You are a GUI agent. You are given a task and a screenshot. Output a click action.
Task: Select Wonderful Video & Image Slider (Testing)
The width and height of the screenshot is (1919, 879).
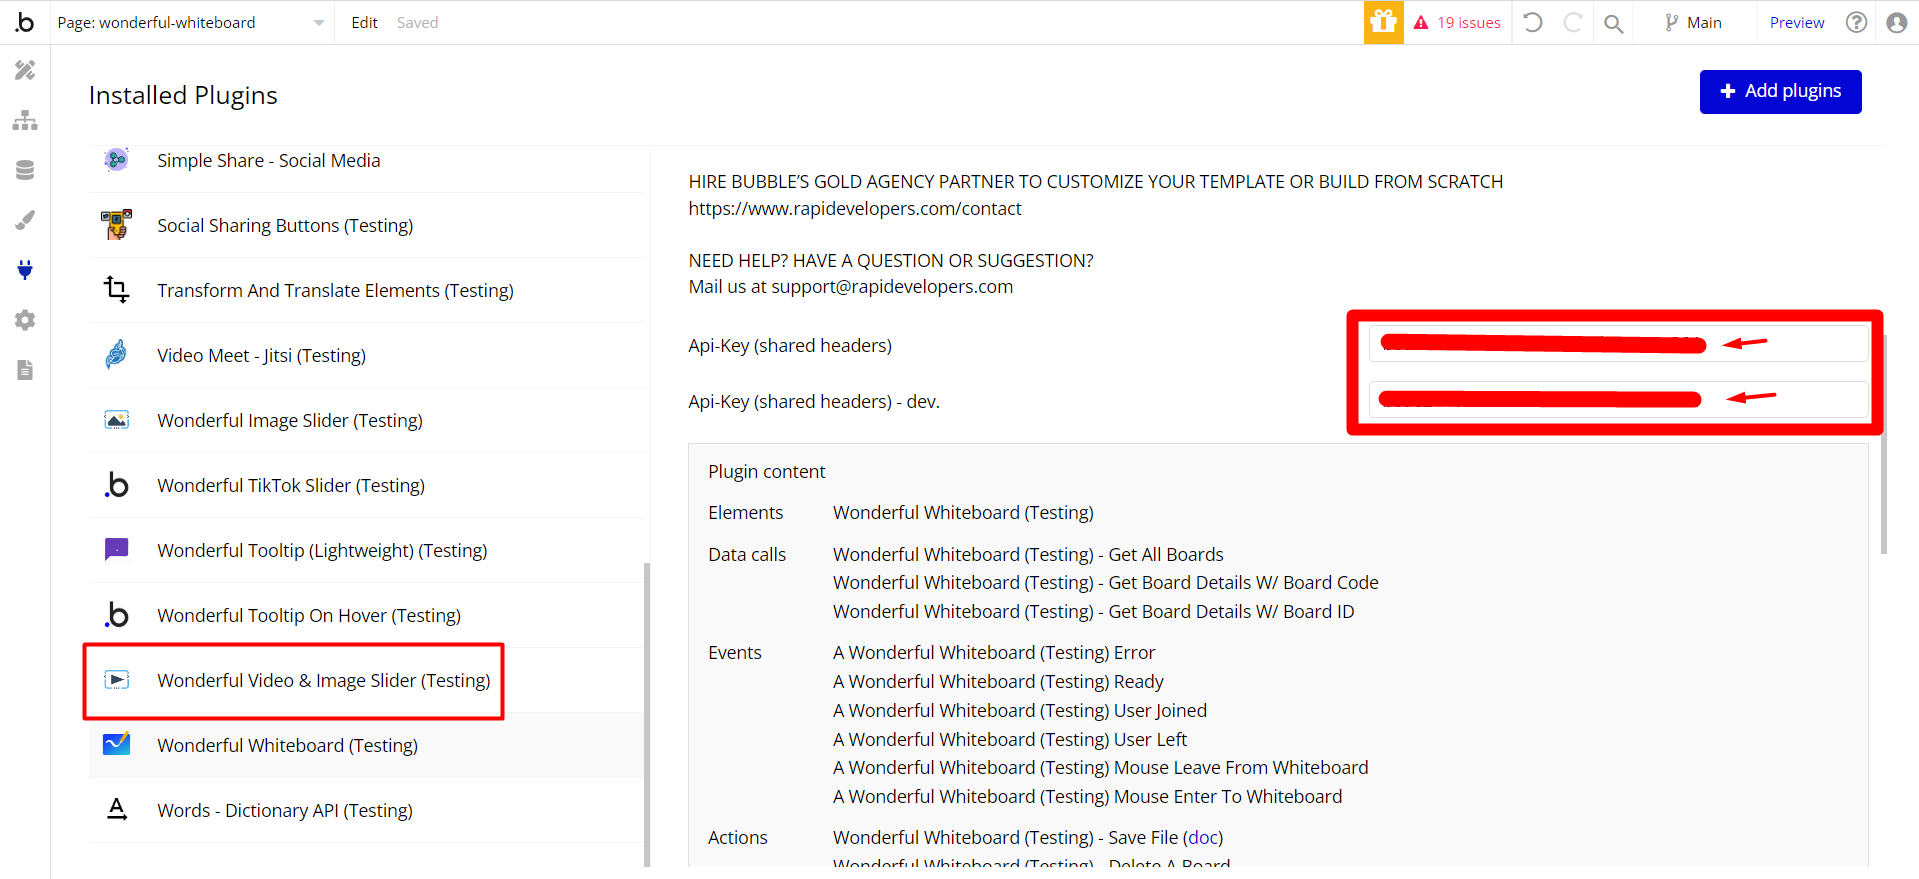point(324,680)
